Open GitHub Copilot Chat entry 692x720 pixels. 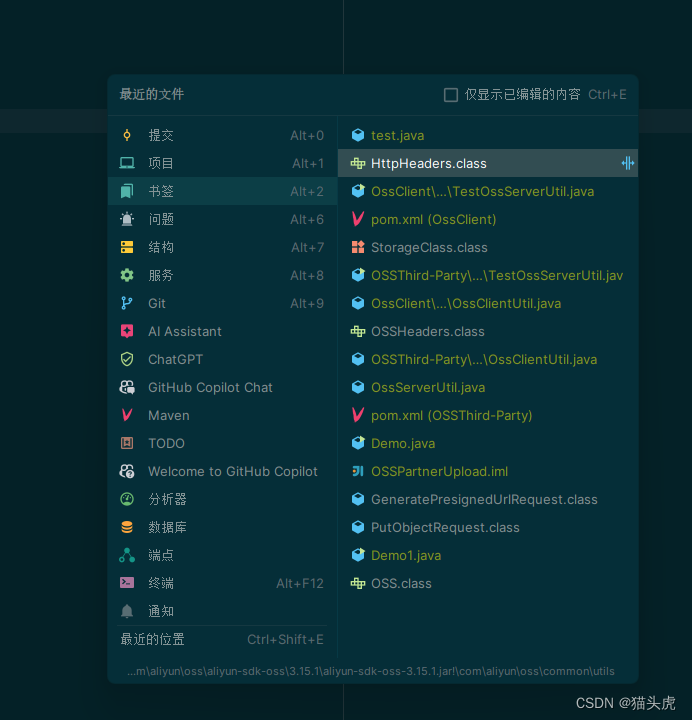tap(222, 388)
